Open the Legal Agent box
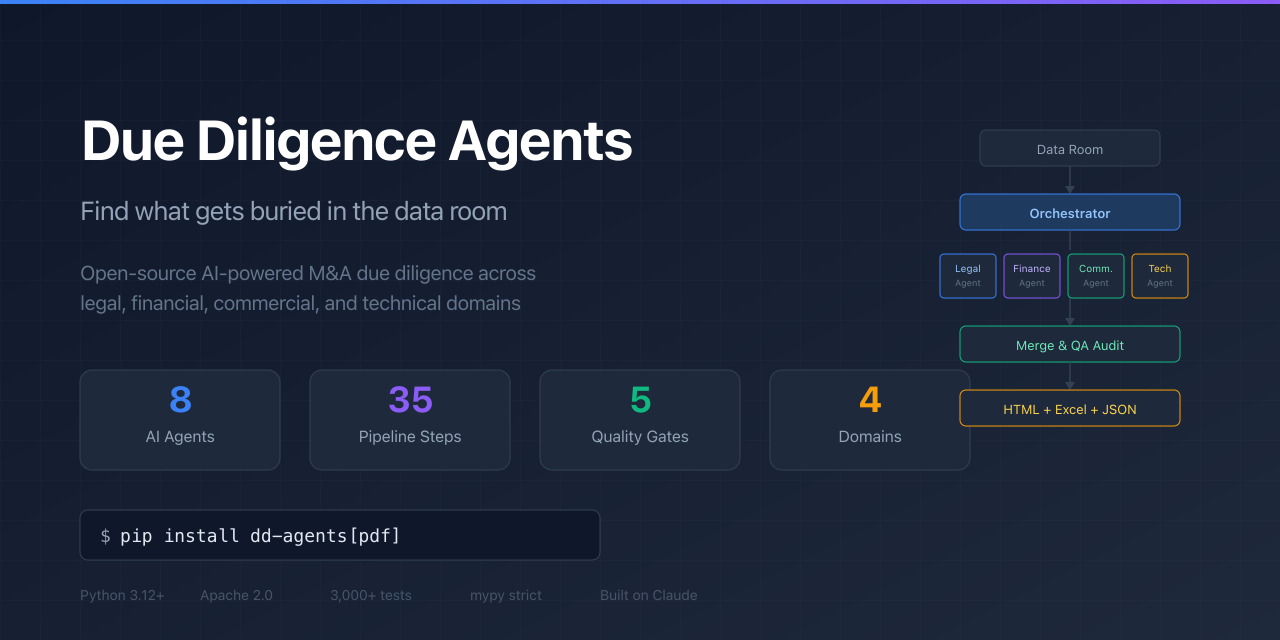The width and height of the screenshot is (1280, 640). (x=967, y=275)
